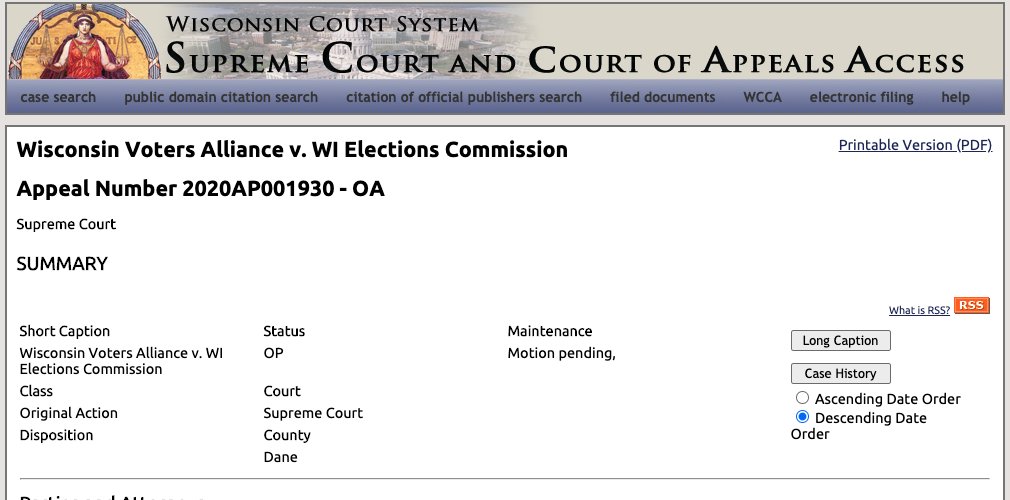This screenshot has width=1010, height=500.
Task: Select the Descending Date Order option
Action: [802, 417]
